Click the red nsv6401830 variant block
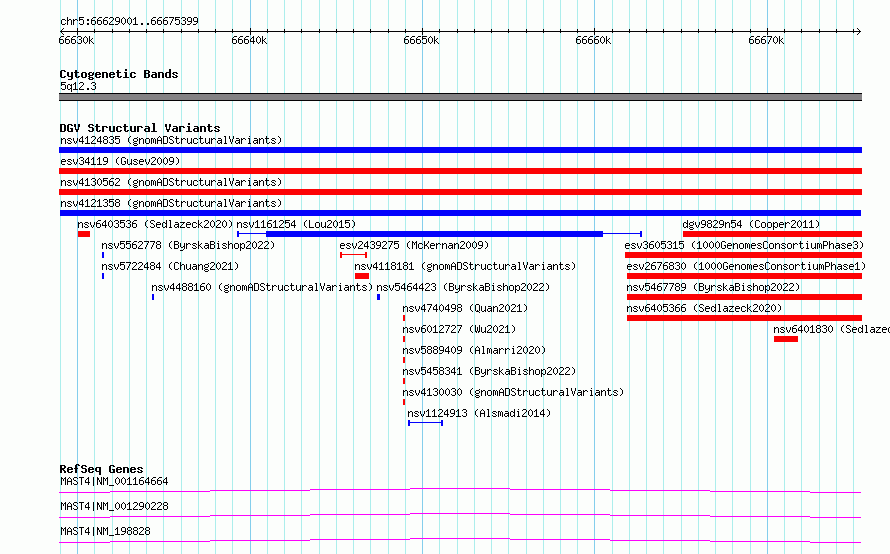The image size is (890, 554). (x=786, y=339)
